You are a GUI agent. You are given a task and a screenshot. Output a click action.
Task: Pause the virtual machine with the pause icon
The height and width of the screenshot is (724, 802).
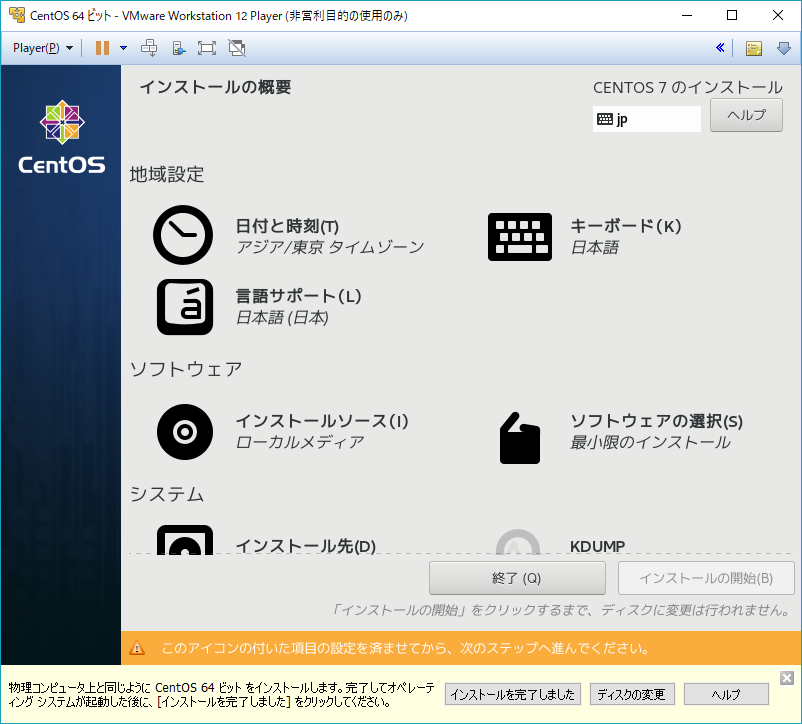(102, 48)
